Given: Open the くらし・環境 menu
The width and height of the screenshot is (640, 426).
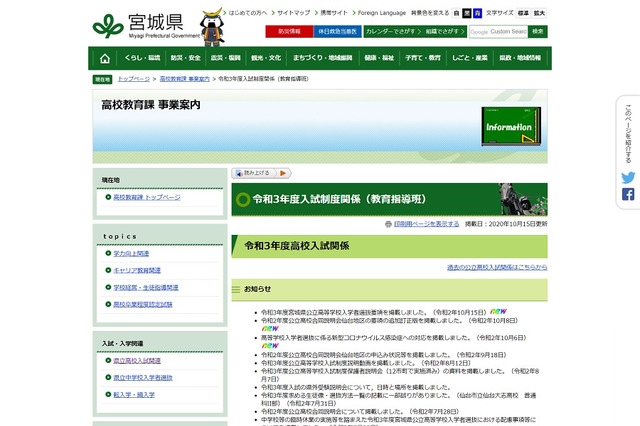Looking at the screenshot, I should tap(142, 58).
